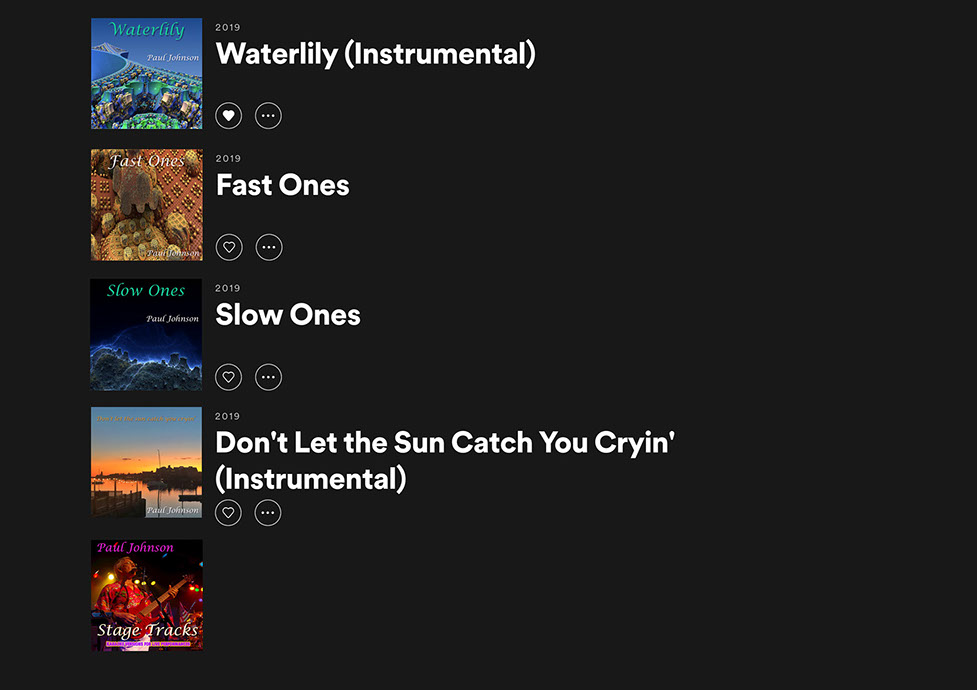Open the Waterlily (Instrumental) album title

point(376,54)
